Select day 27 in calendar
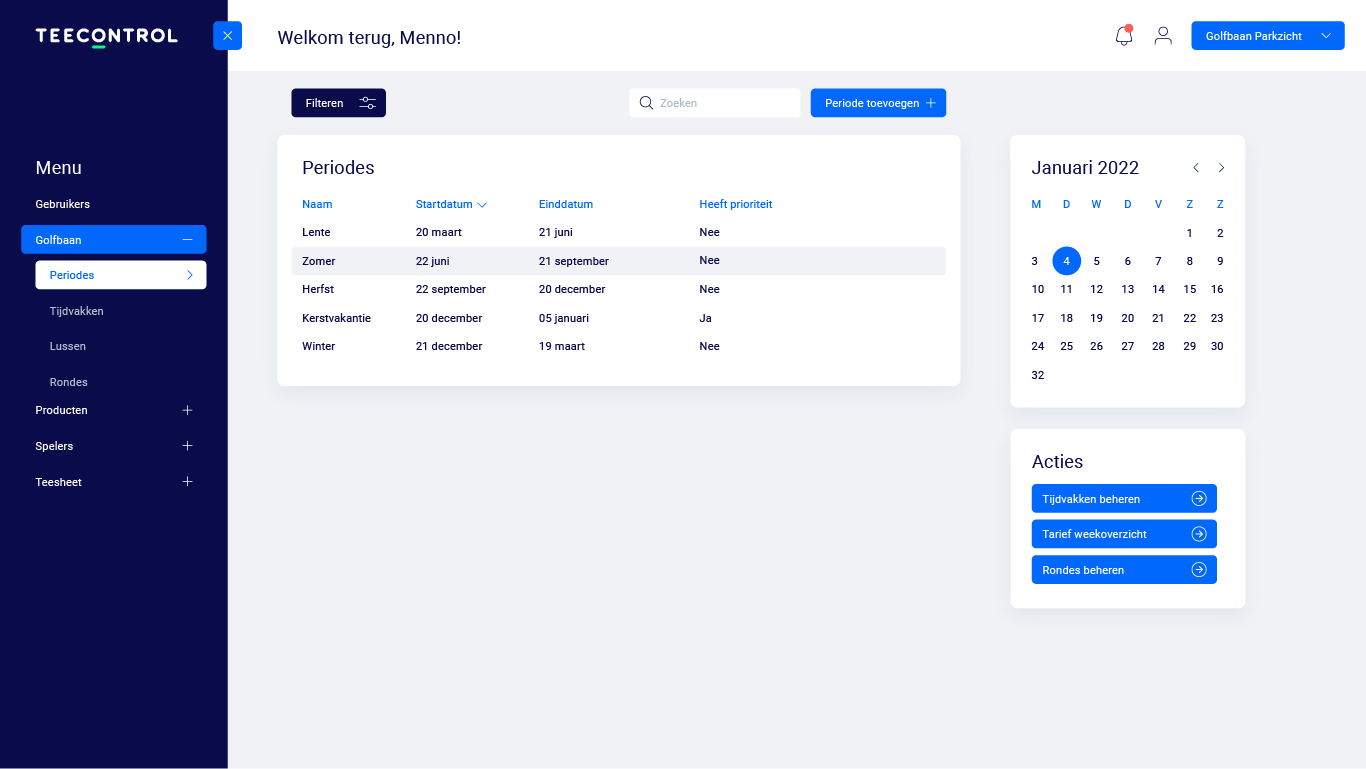The height and width of the screenshot is (769, 1366). coord(1127,346)
